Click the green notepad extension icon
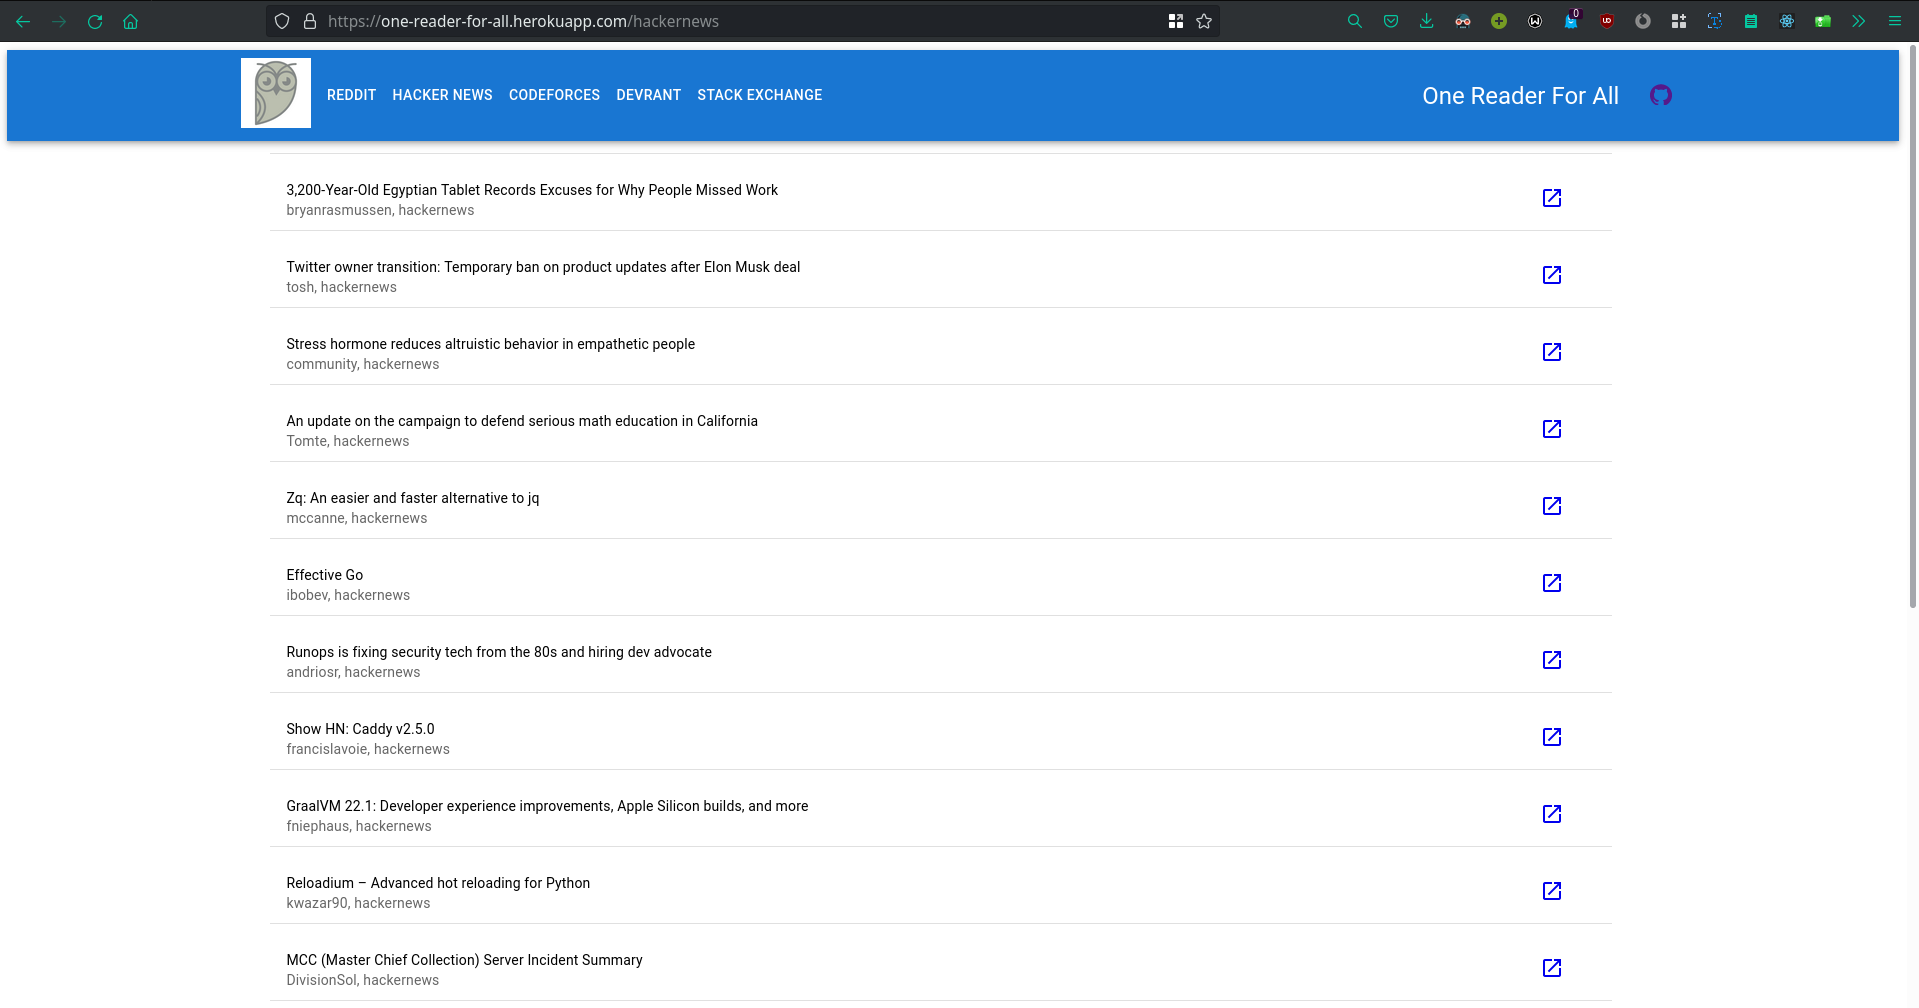Screen dimensions: 1919x1008 (x=1751, y=21)
